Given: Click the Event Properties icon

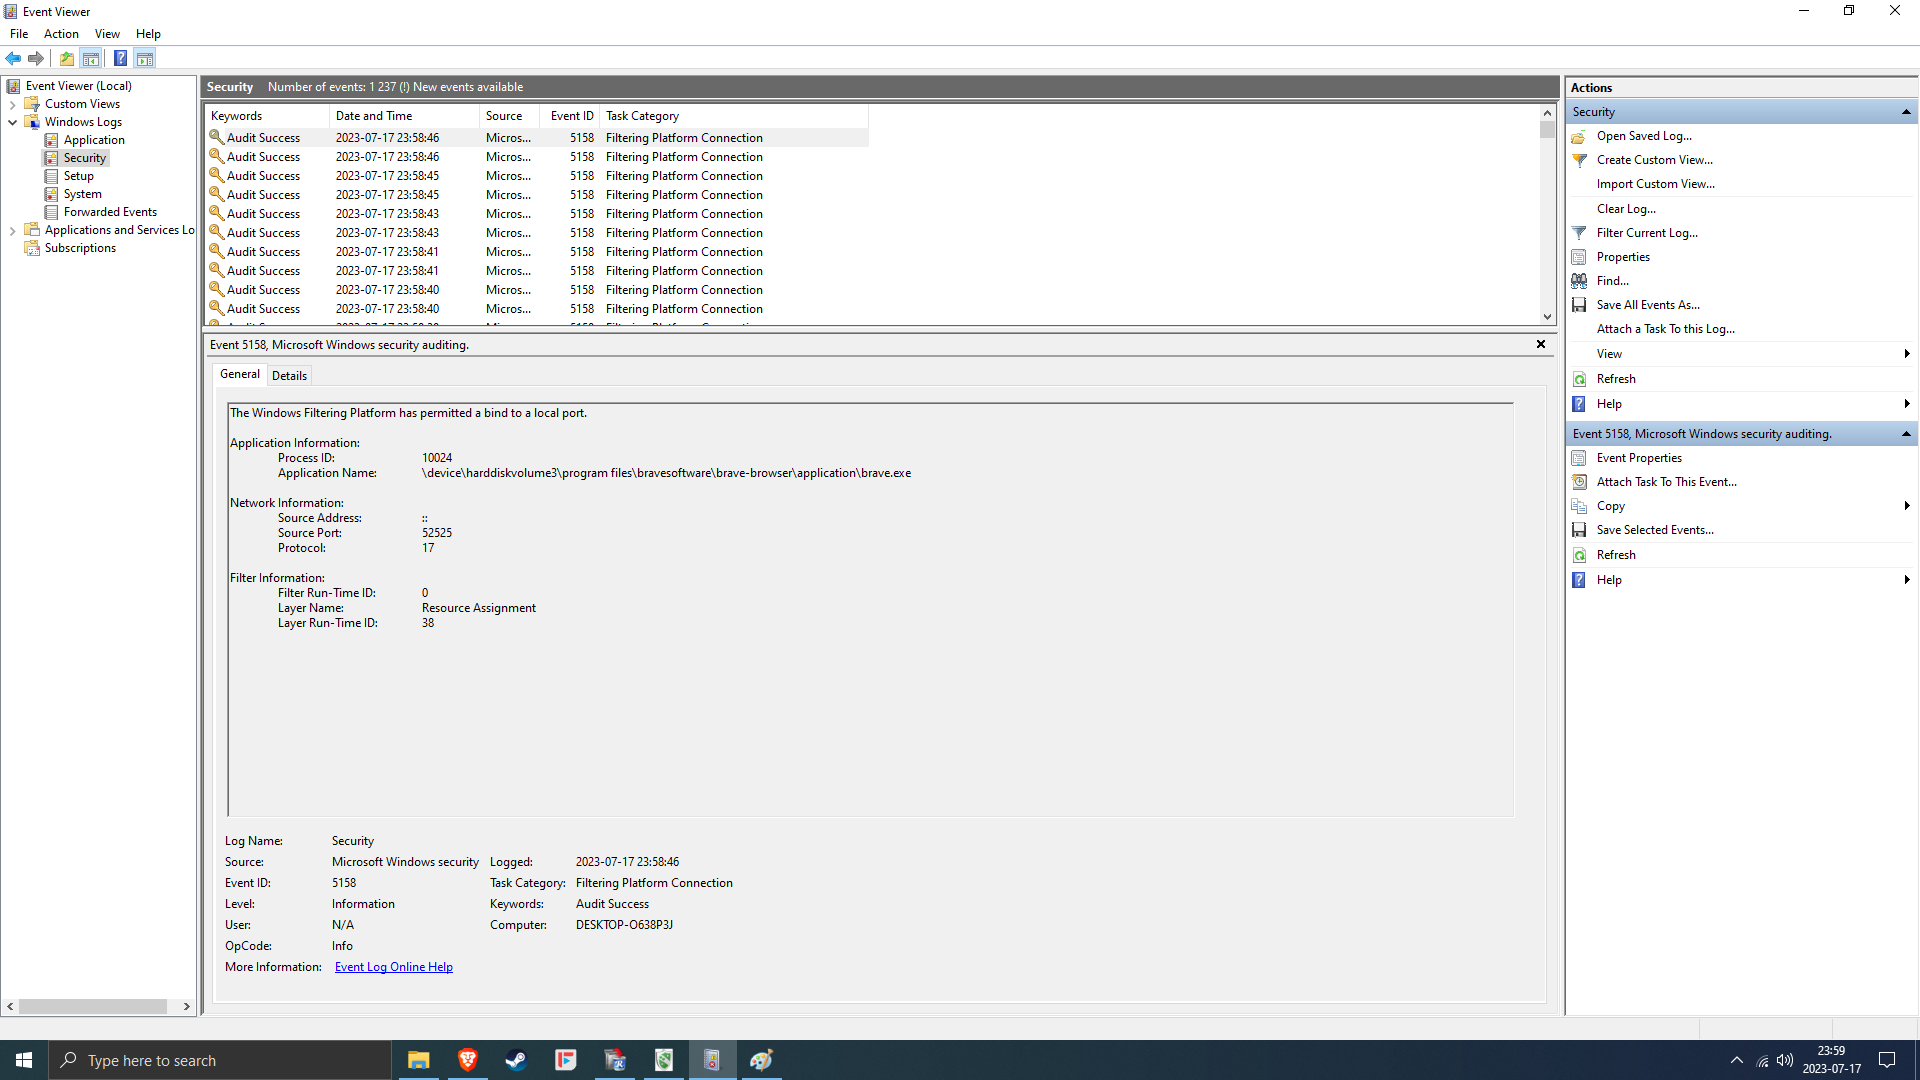Looking at the screenshot, I should (x=1579, y=458).
